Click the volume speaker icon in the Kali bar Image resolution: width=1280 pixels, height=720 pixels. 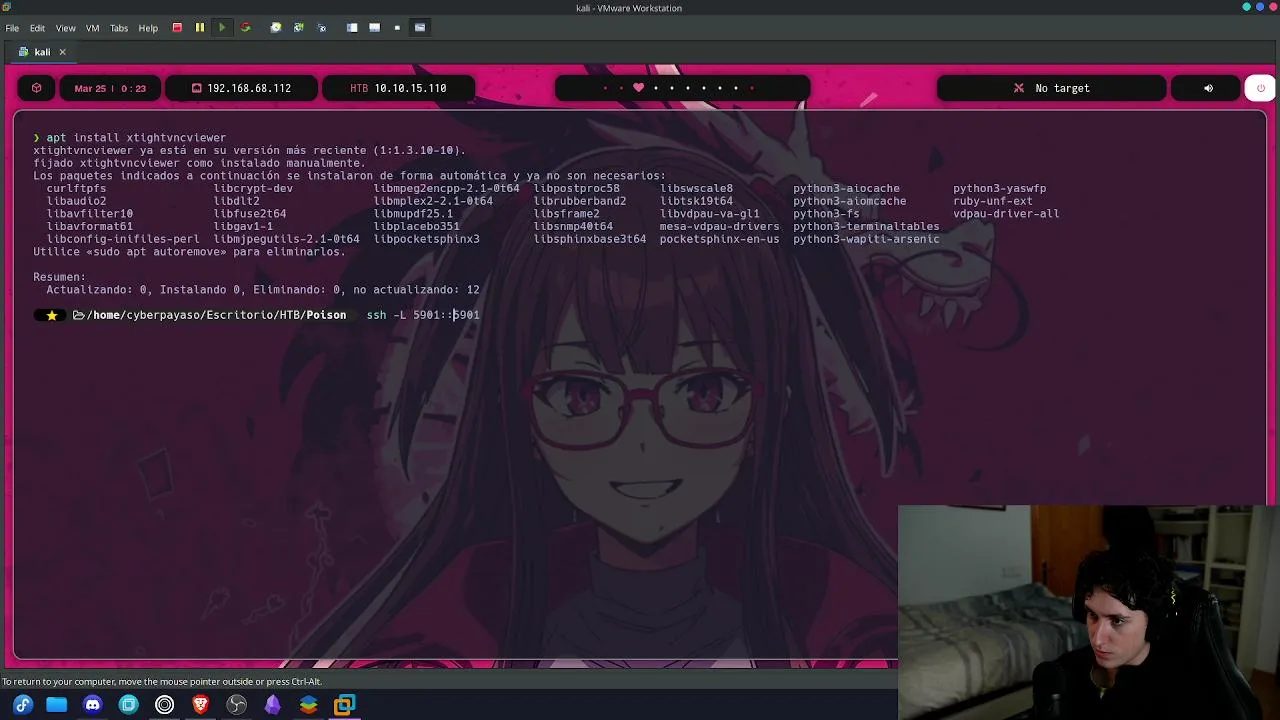click(x=1208, y=88)
